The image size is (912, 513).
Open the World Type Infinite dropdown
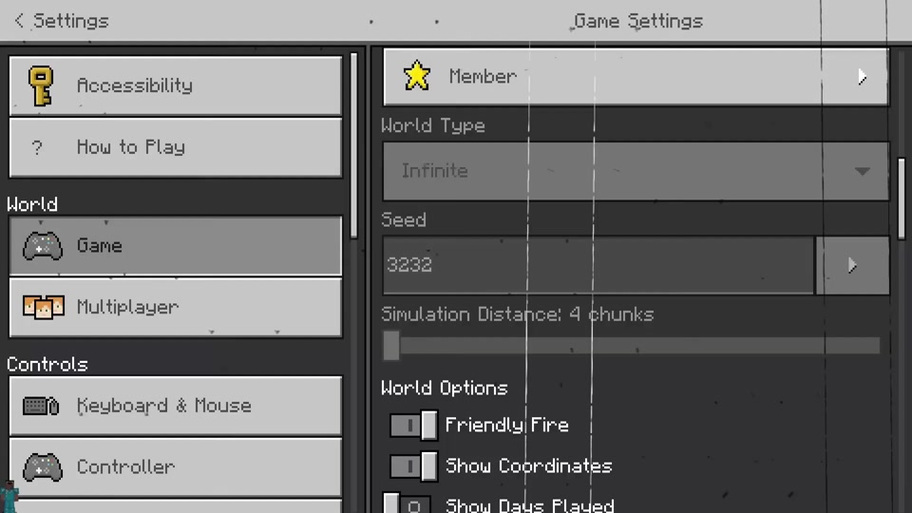636,172
